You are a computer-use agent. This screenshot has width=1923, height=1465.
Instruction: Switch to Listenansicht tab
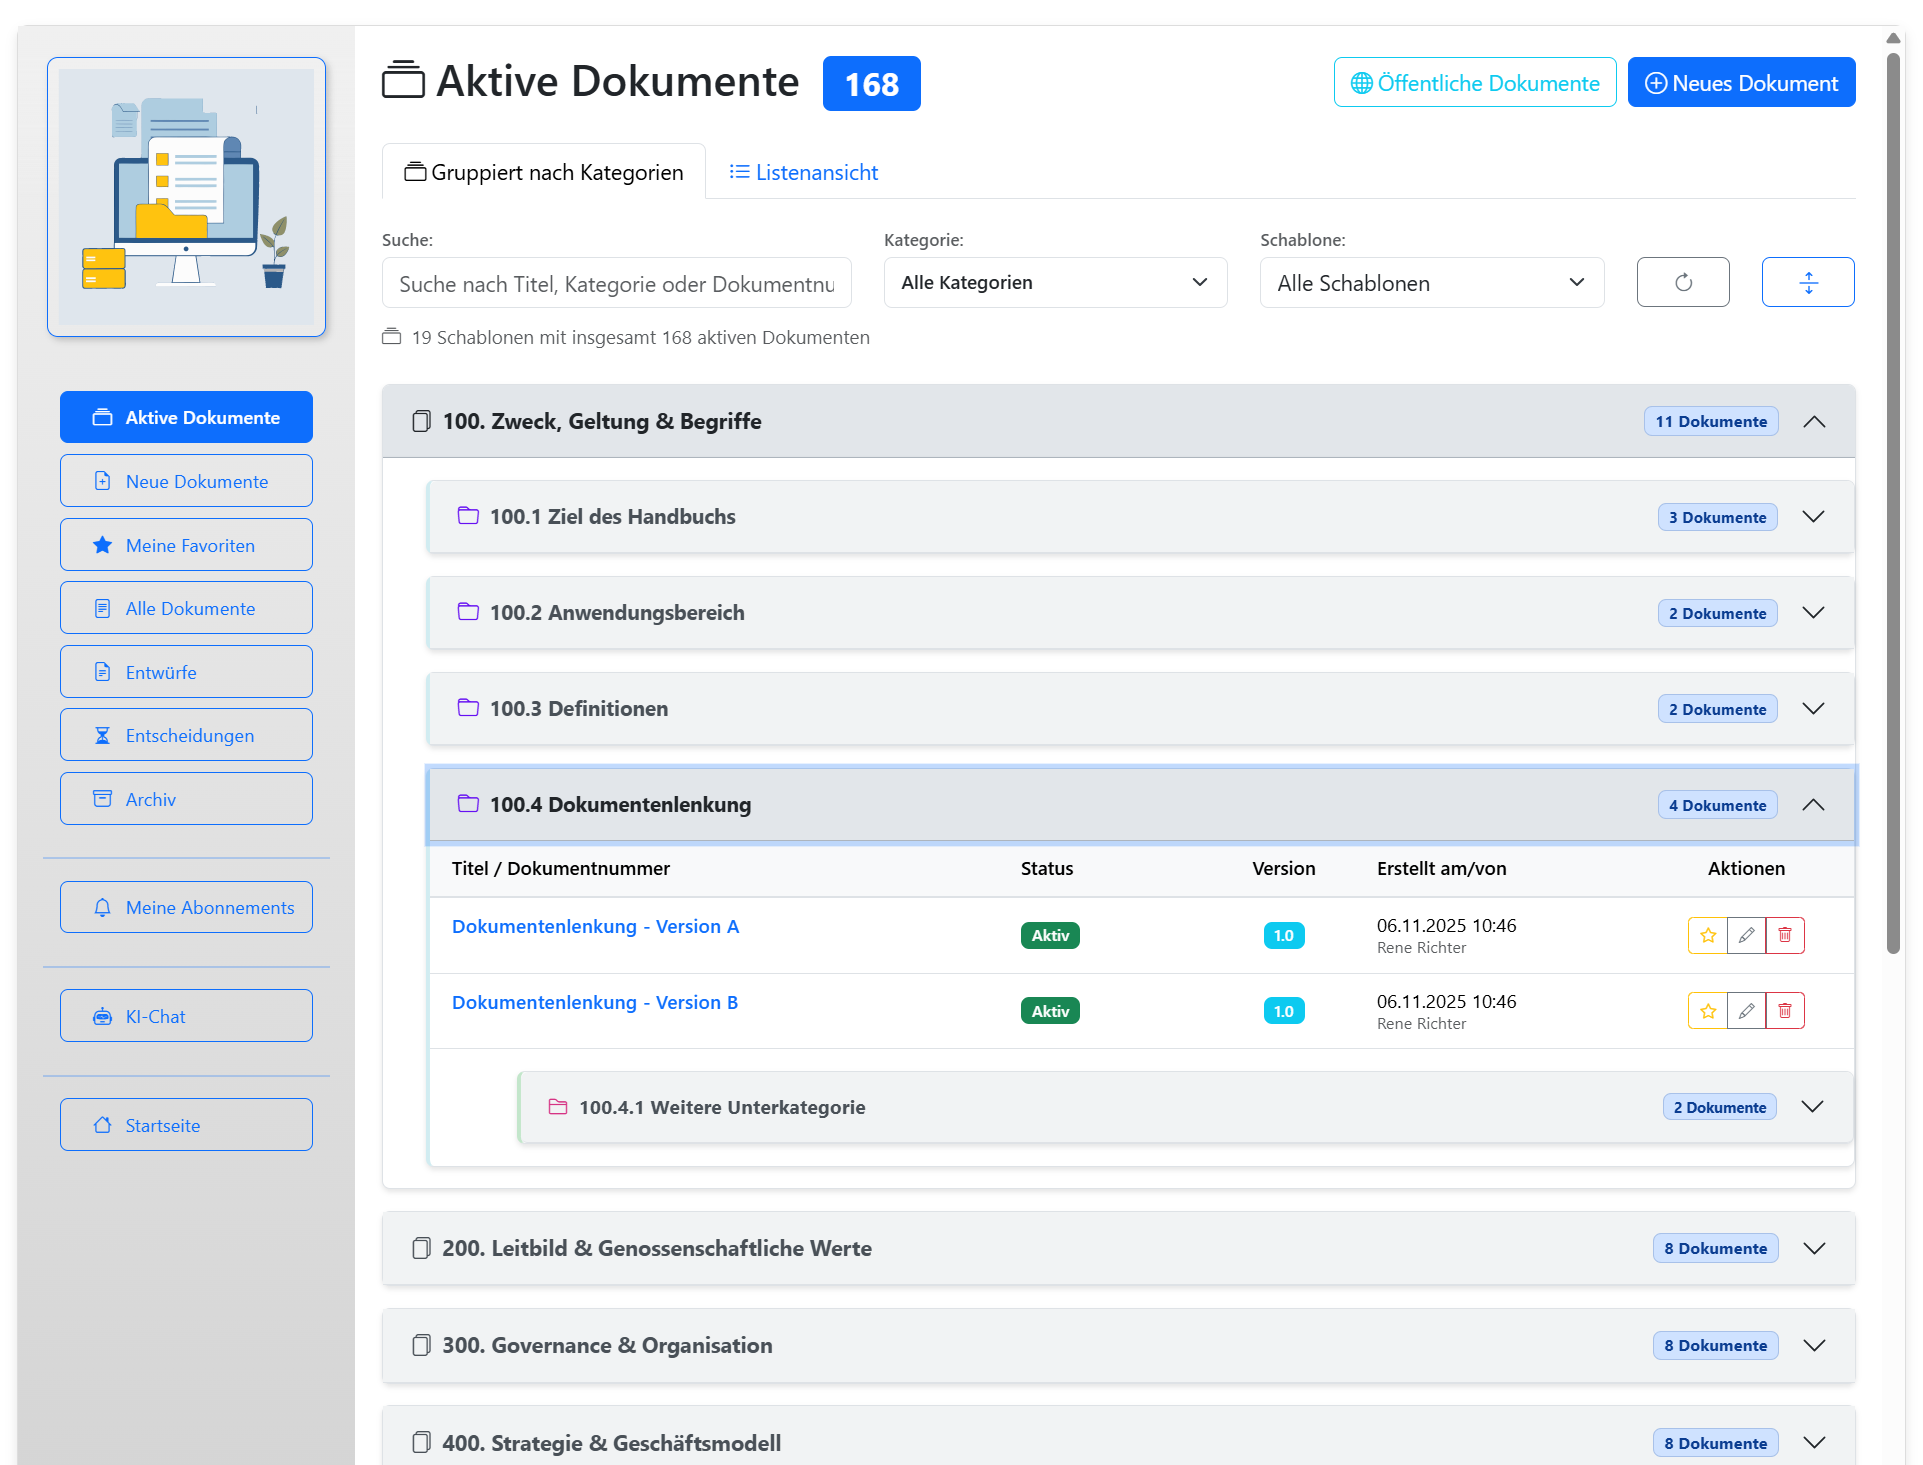point(804,172)
